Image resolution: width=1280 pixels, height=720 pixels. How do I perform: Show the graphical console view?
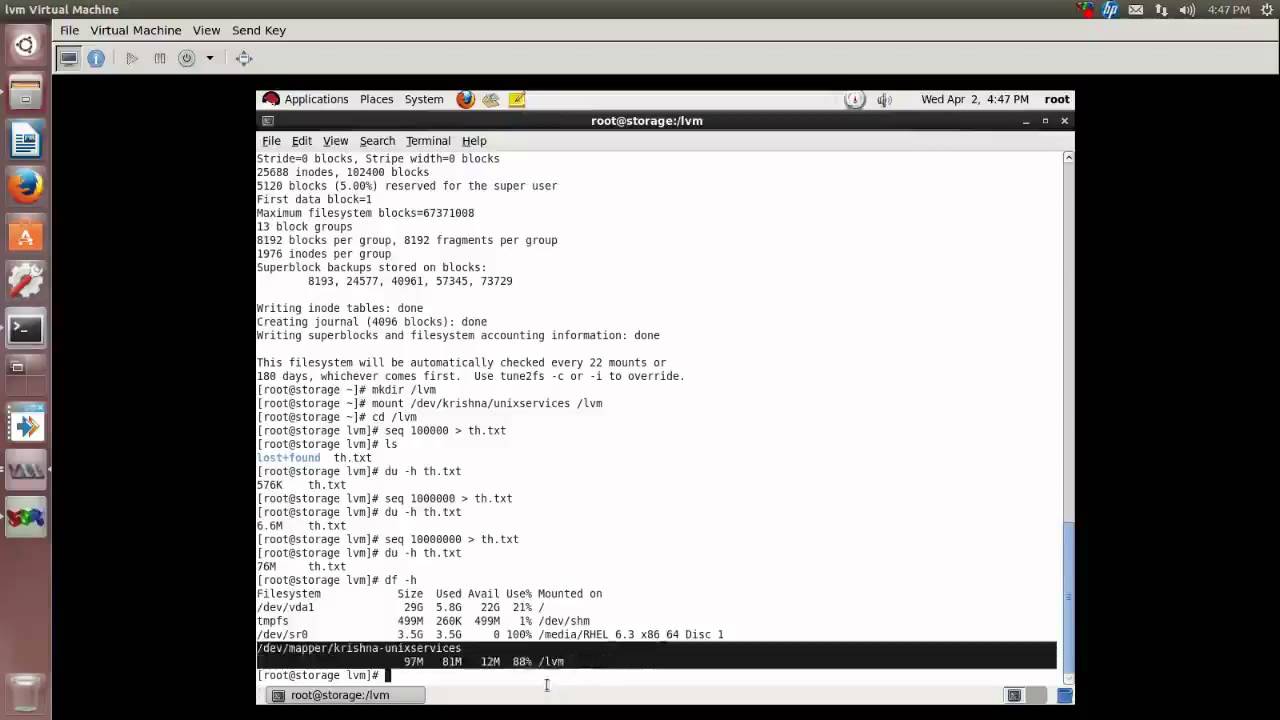(x=69, y=58)
